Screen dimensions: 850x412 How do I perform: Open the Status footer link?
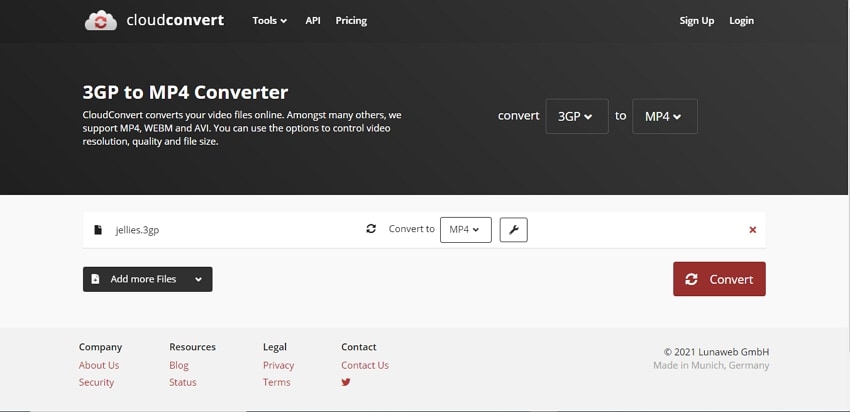coord(183,382)
